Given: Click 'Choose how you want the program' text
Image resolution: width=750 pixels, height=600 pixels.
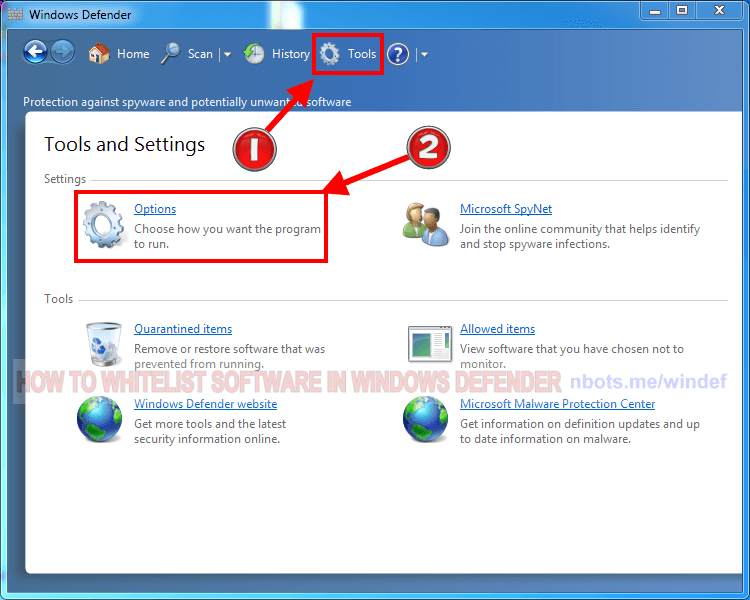Looking at the screenshot, I should (x=227, y=229).
